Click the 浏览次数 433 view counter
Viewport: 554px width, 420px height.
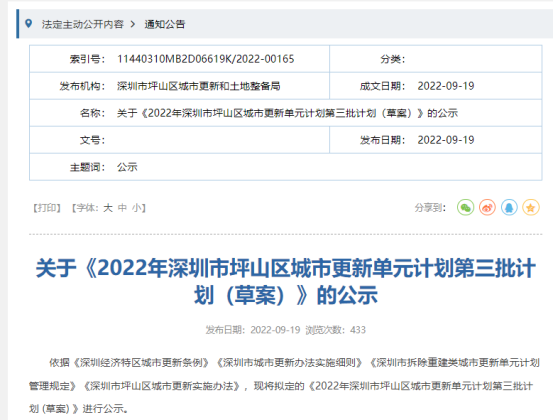(x=335, y=330)
